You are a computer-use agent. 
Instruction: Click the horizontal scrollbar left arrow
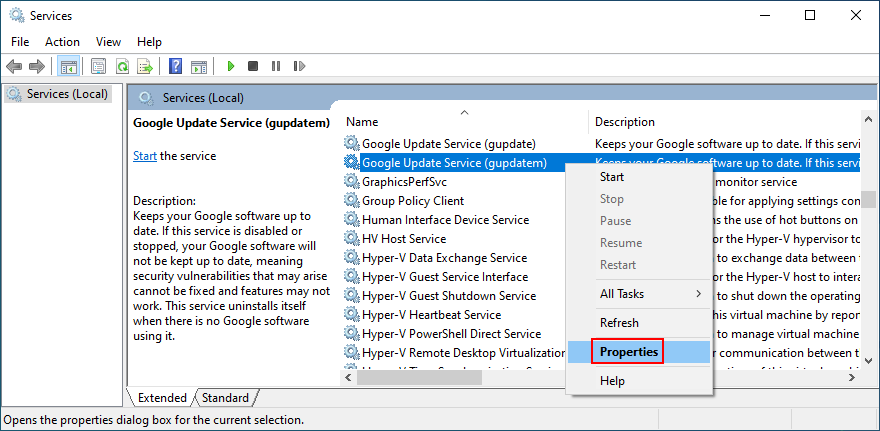(x=348, y=378)
